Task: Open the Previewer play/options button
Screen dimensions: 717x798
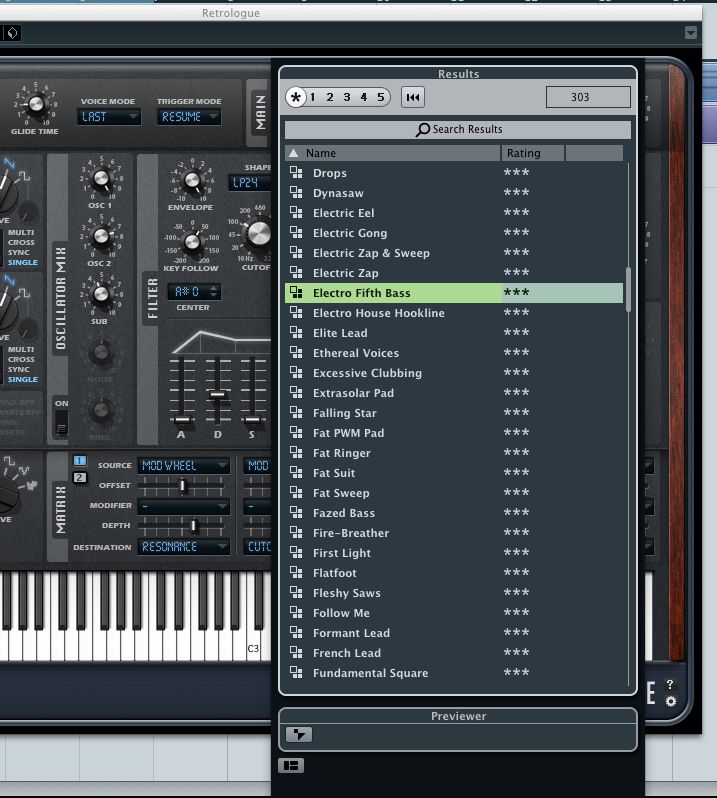Action: (299, 734)
